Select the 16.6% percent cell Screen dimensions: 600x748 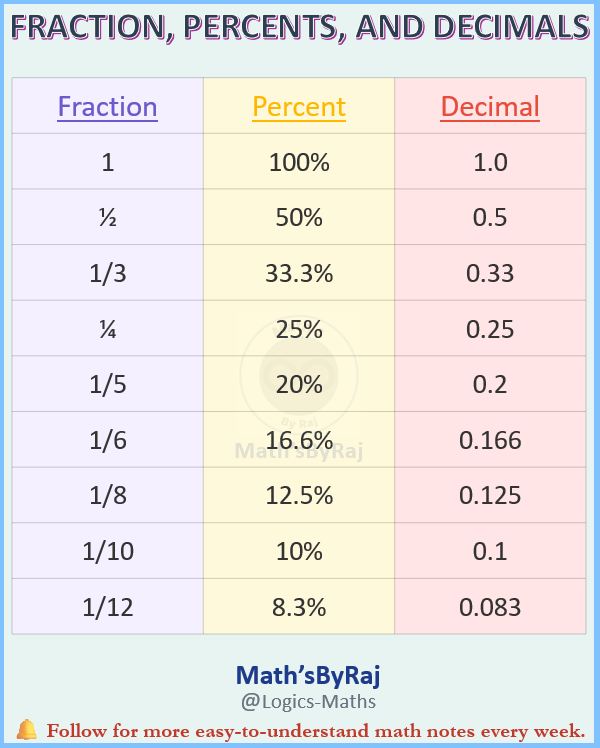pyautogui.click(x=299, y=440)
